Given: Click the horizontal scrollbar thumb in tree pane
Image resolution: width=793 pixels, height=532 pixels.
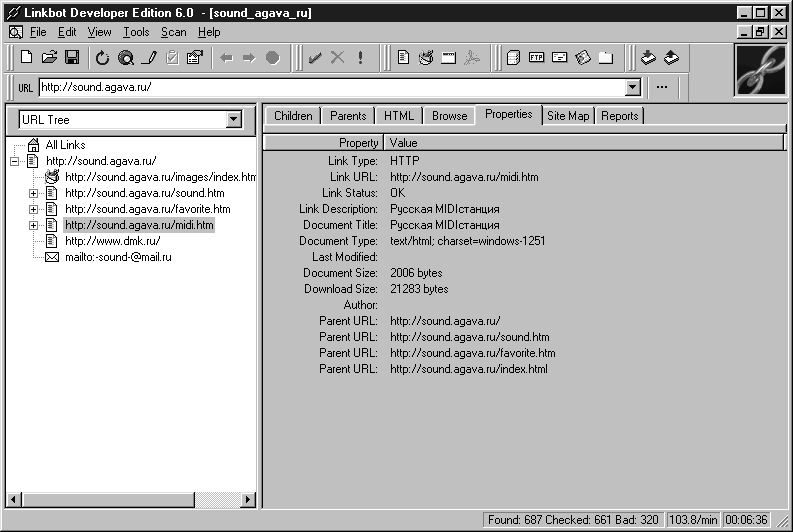Looking at the screenshot, I should pyautogui.click(x=108, y=500).
